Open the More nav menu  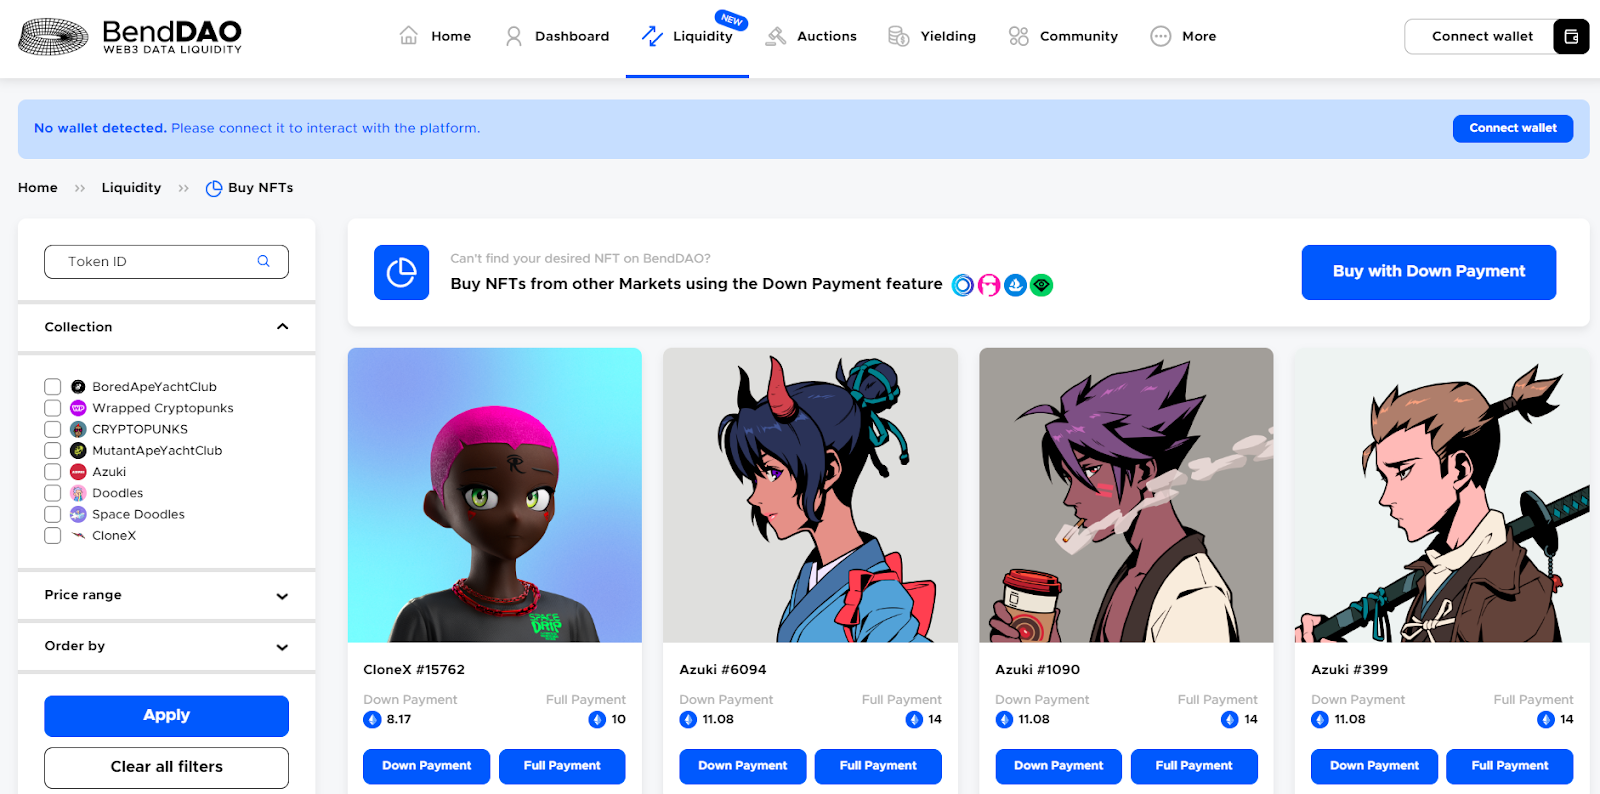click(x=1184, y=36)
